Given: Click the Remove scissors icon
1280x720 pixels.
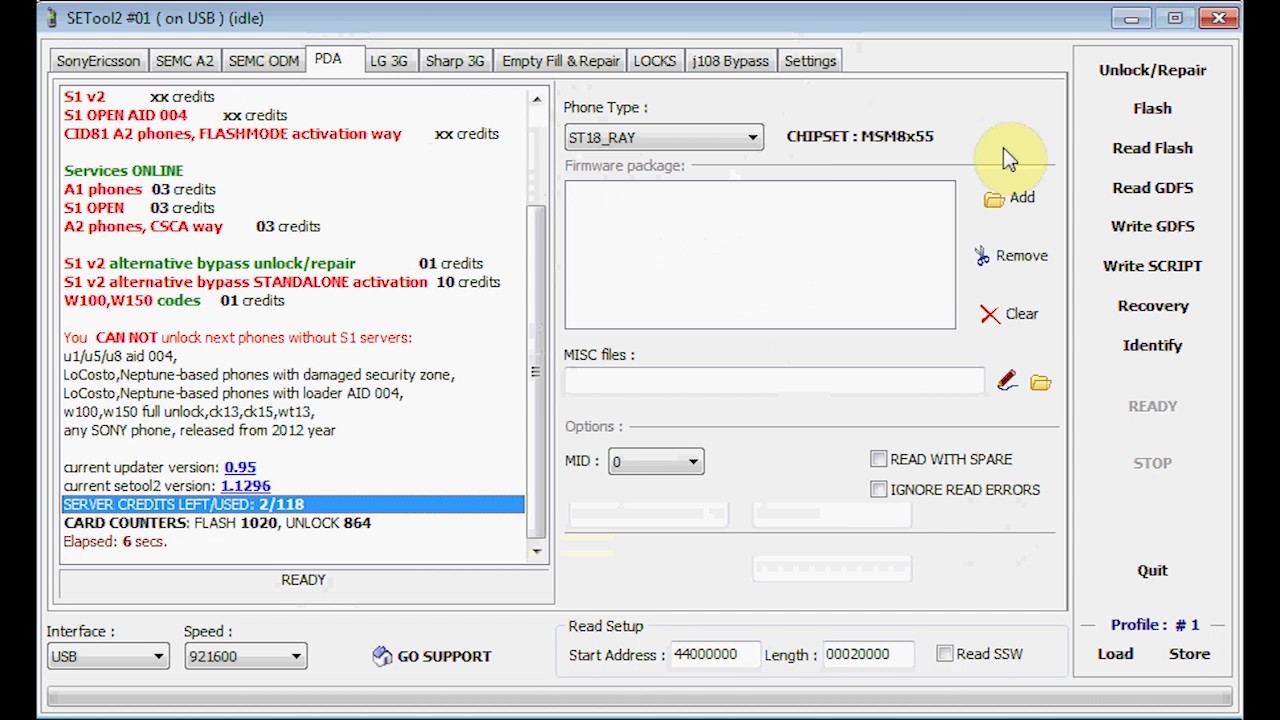Looking at the screenshot, I should 982,256.
